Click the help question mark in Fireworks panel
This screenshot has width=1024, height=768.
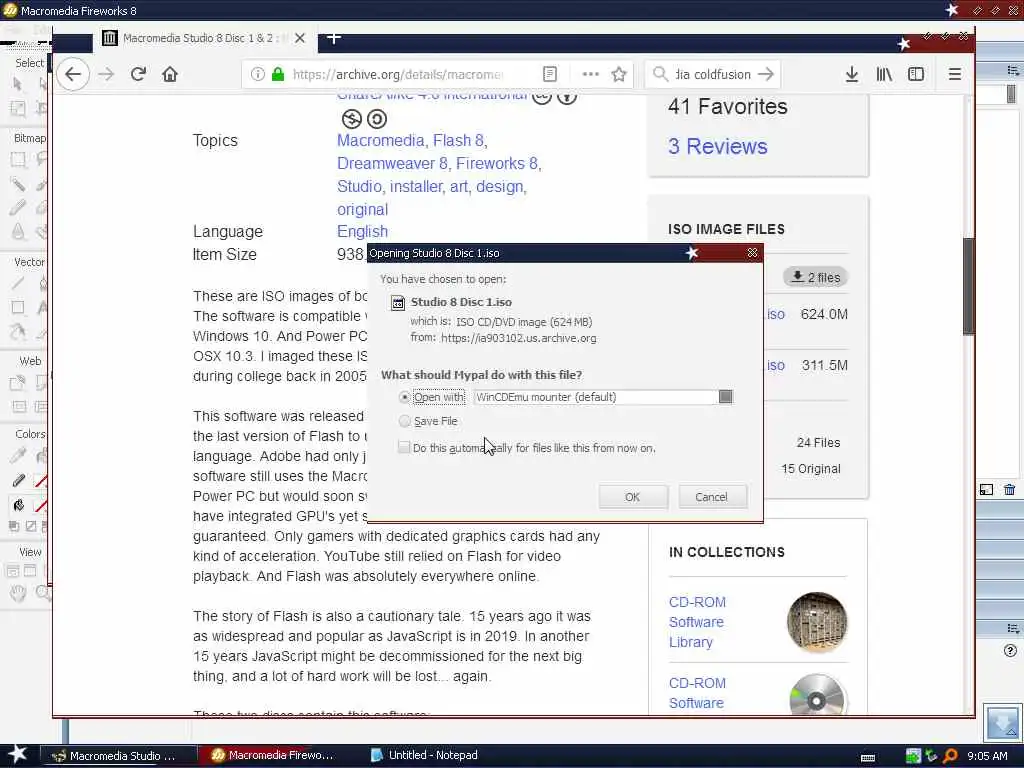click(1010, 650)
